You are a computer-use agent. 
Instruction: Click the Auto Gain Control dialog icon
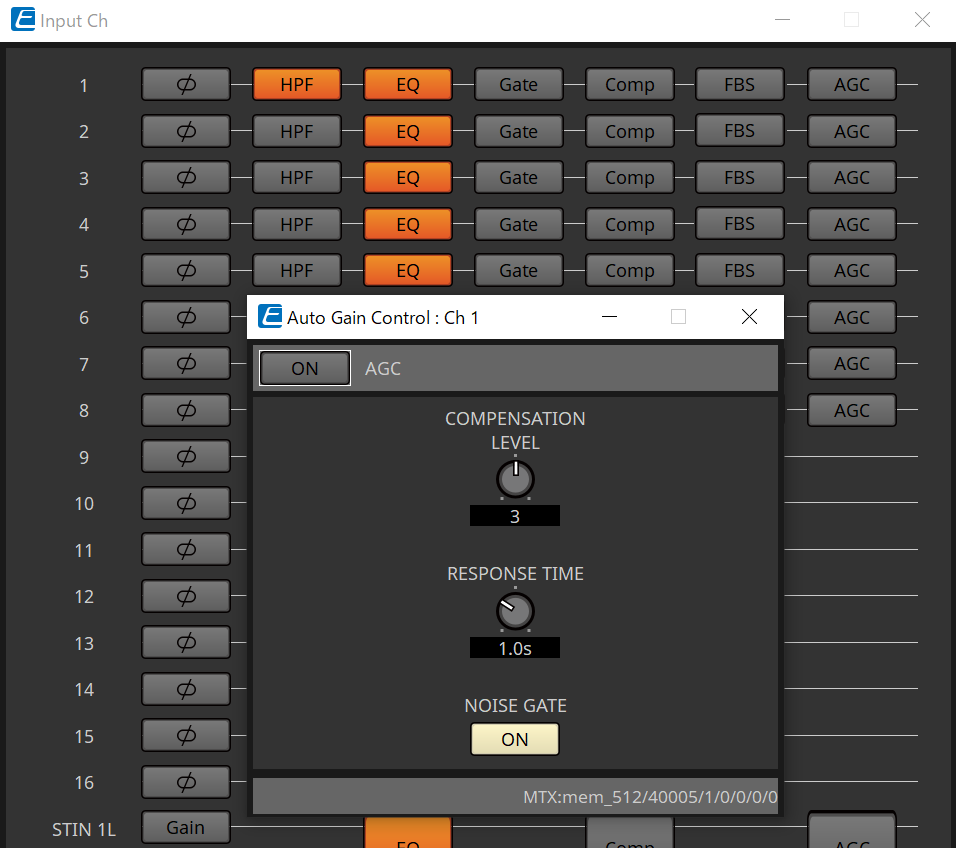pos(269,316)
